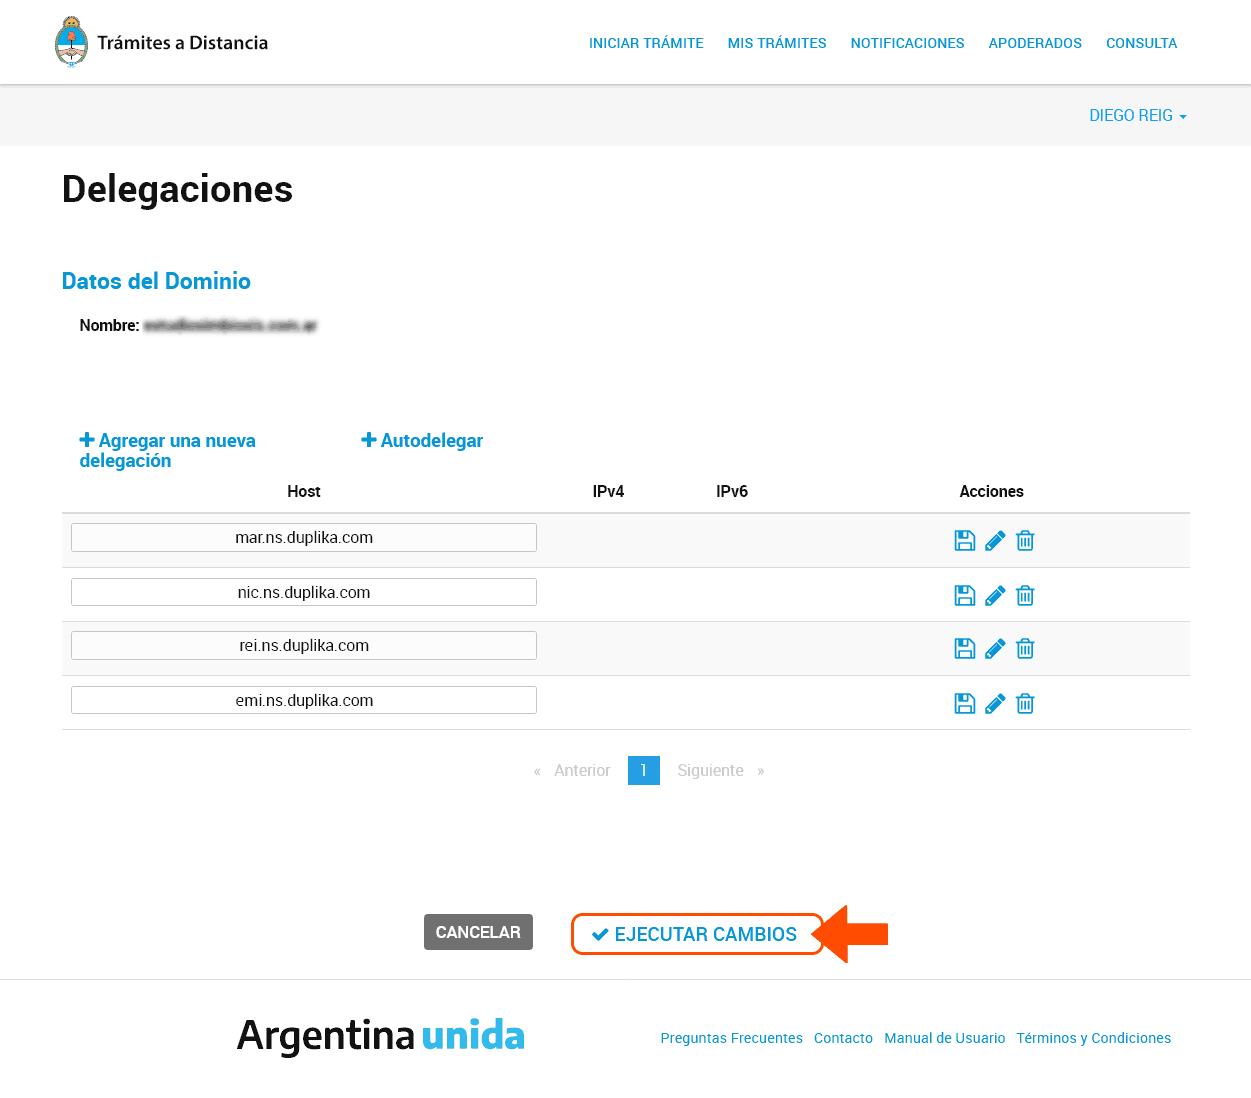1251x1098 pixels.
Task: Delete the emi.ns.duplika.com delegation
Action: tap(1024, 703)
